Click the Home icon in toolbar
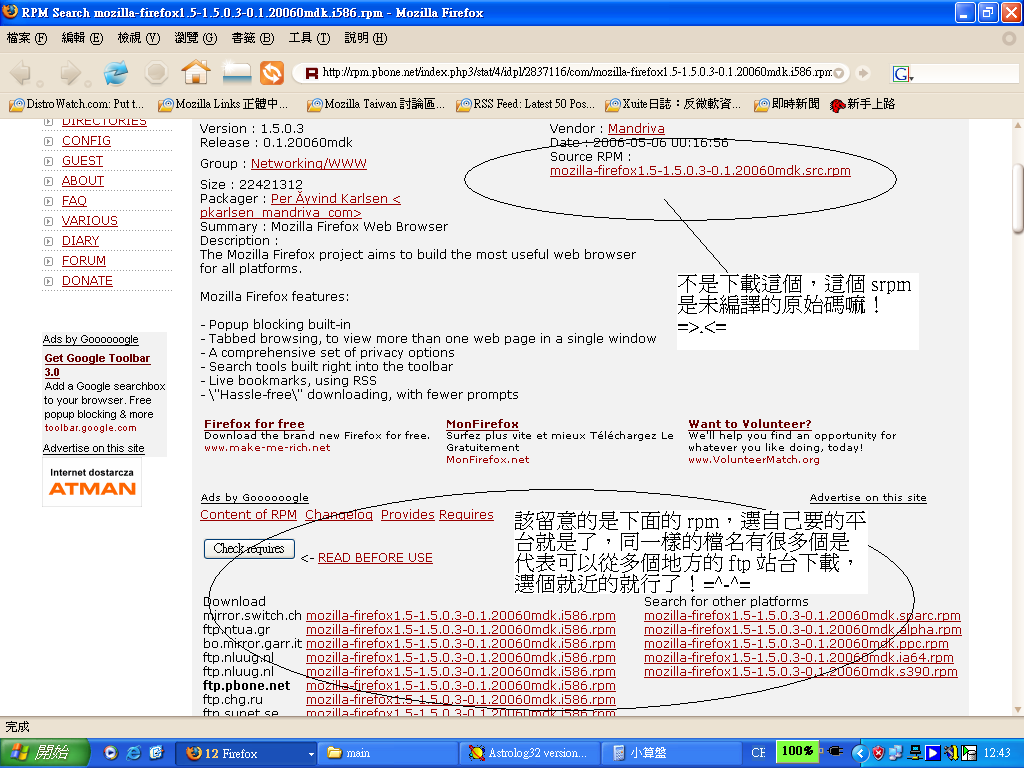The image size is (1024, 768). (x=196, y=73)
